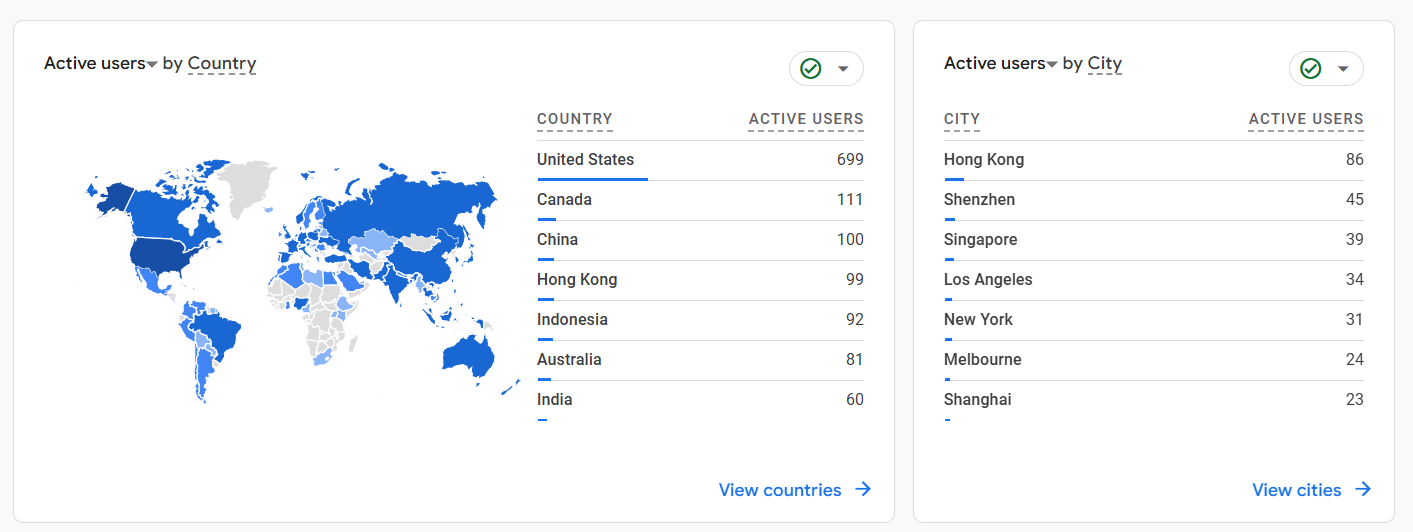Open the View countries link
Screen dimensions: 1413x532
780,490
